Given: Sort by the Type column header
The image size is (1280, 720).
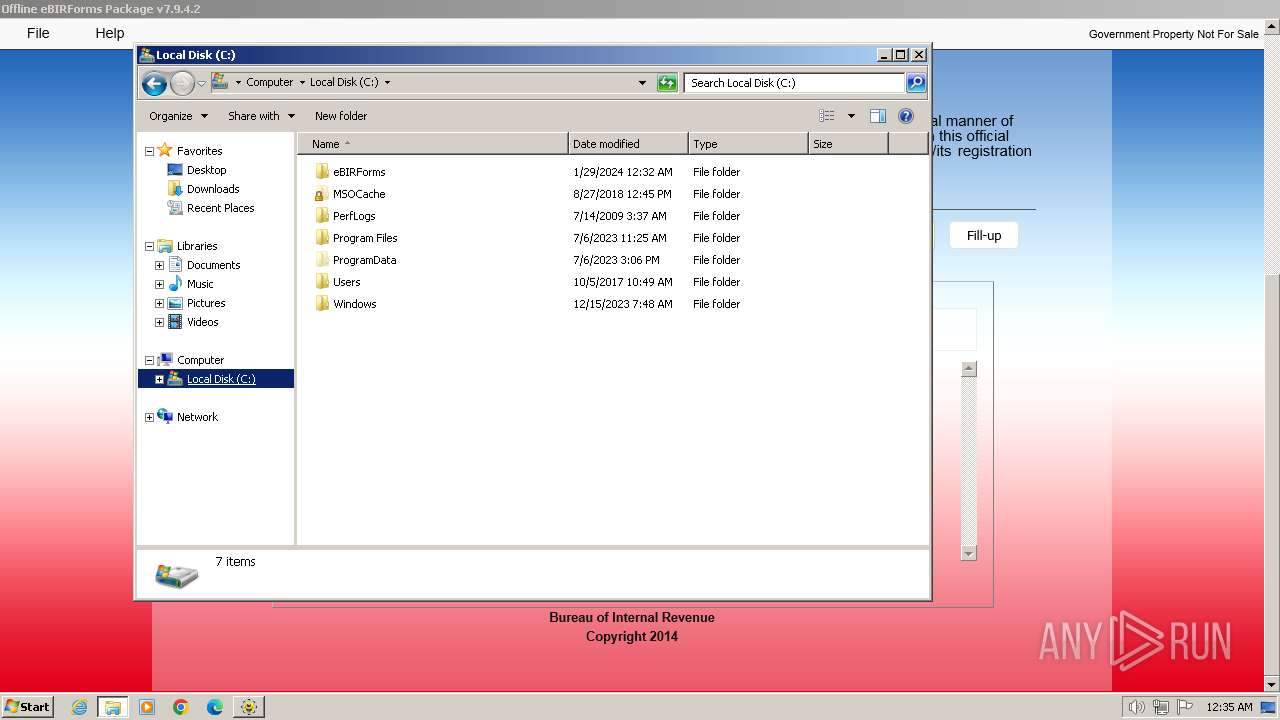Looking at the screenshot, I should 748,144.
